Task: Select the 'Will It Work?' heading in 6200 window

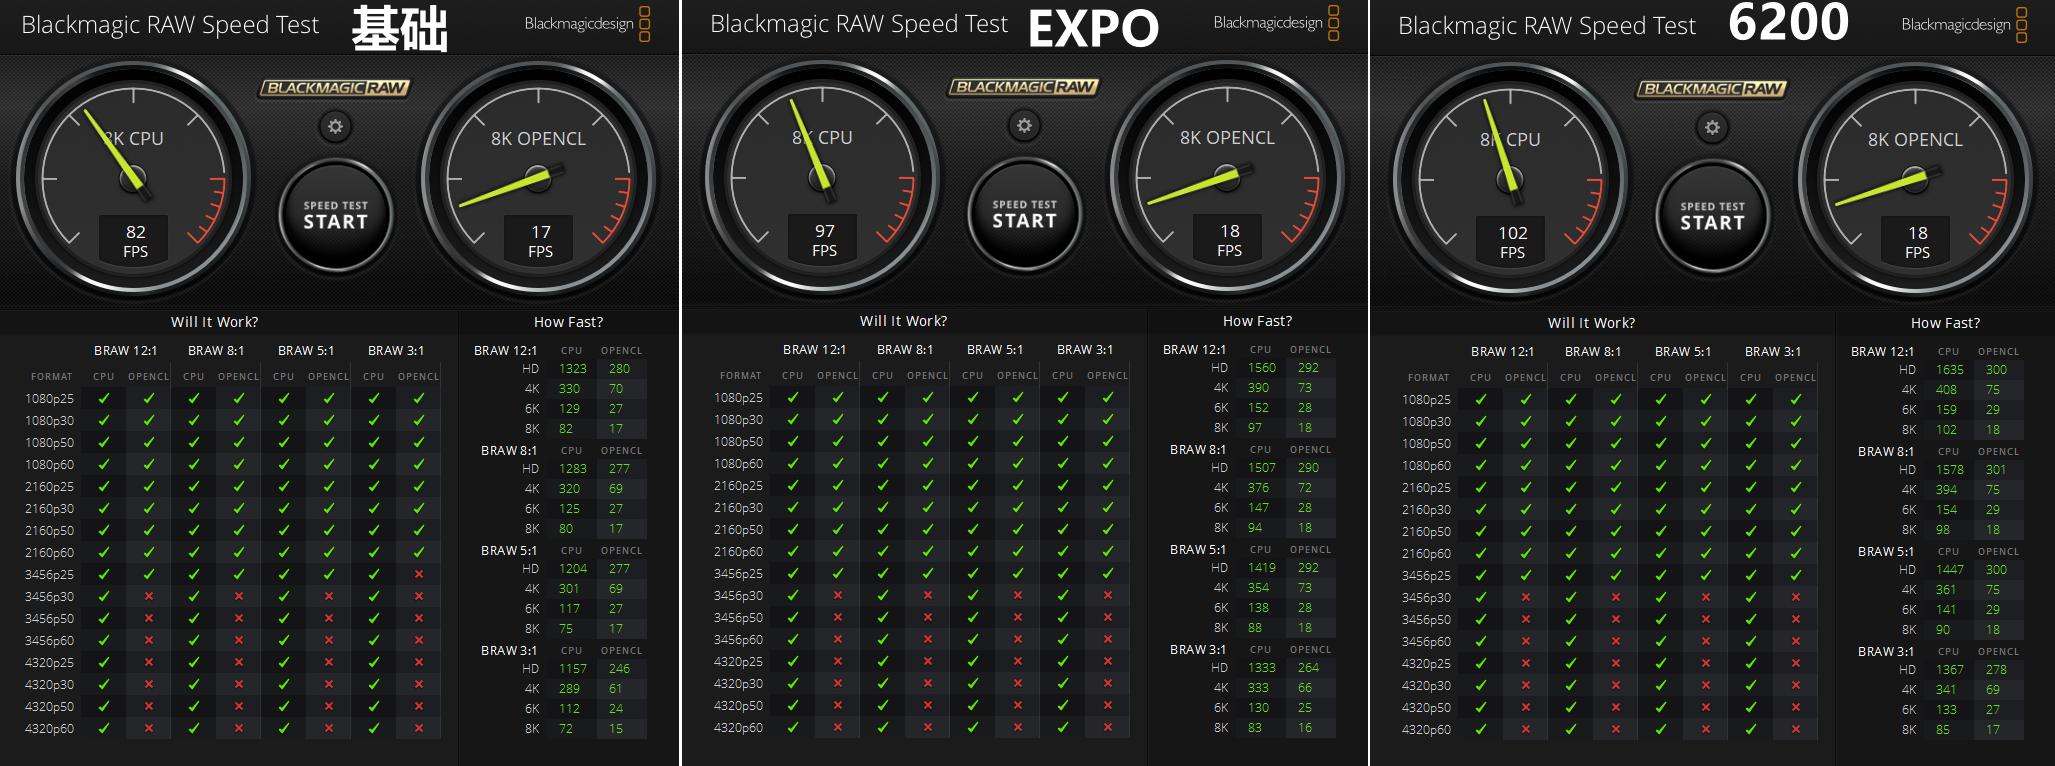Action: (1591, 323)
